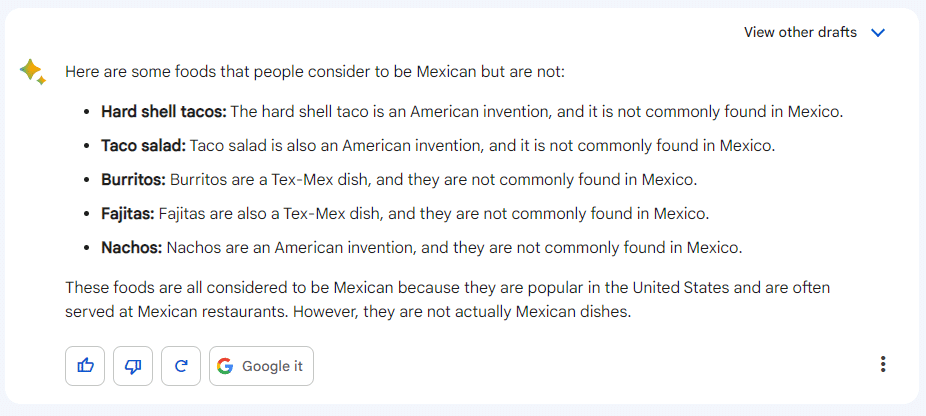Select the bold Fajitas list item label

click(128, 214)
